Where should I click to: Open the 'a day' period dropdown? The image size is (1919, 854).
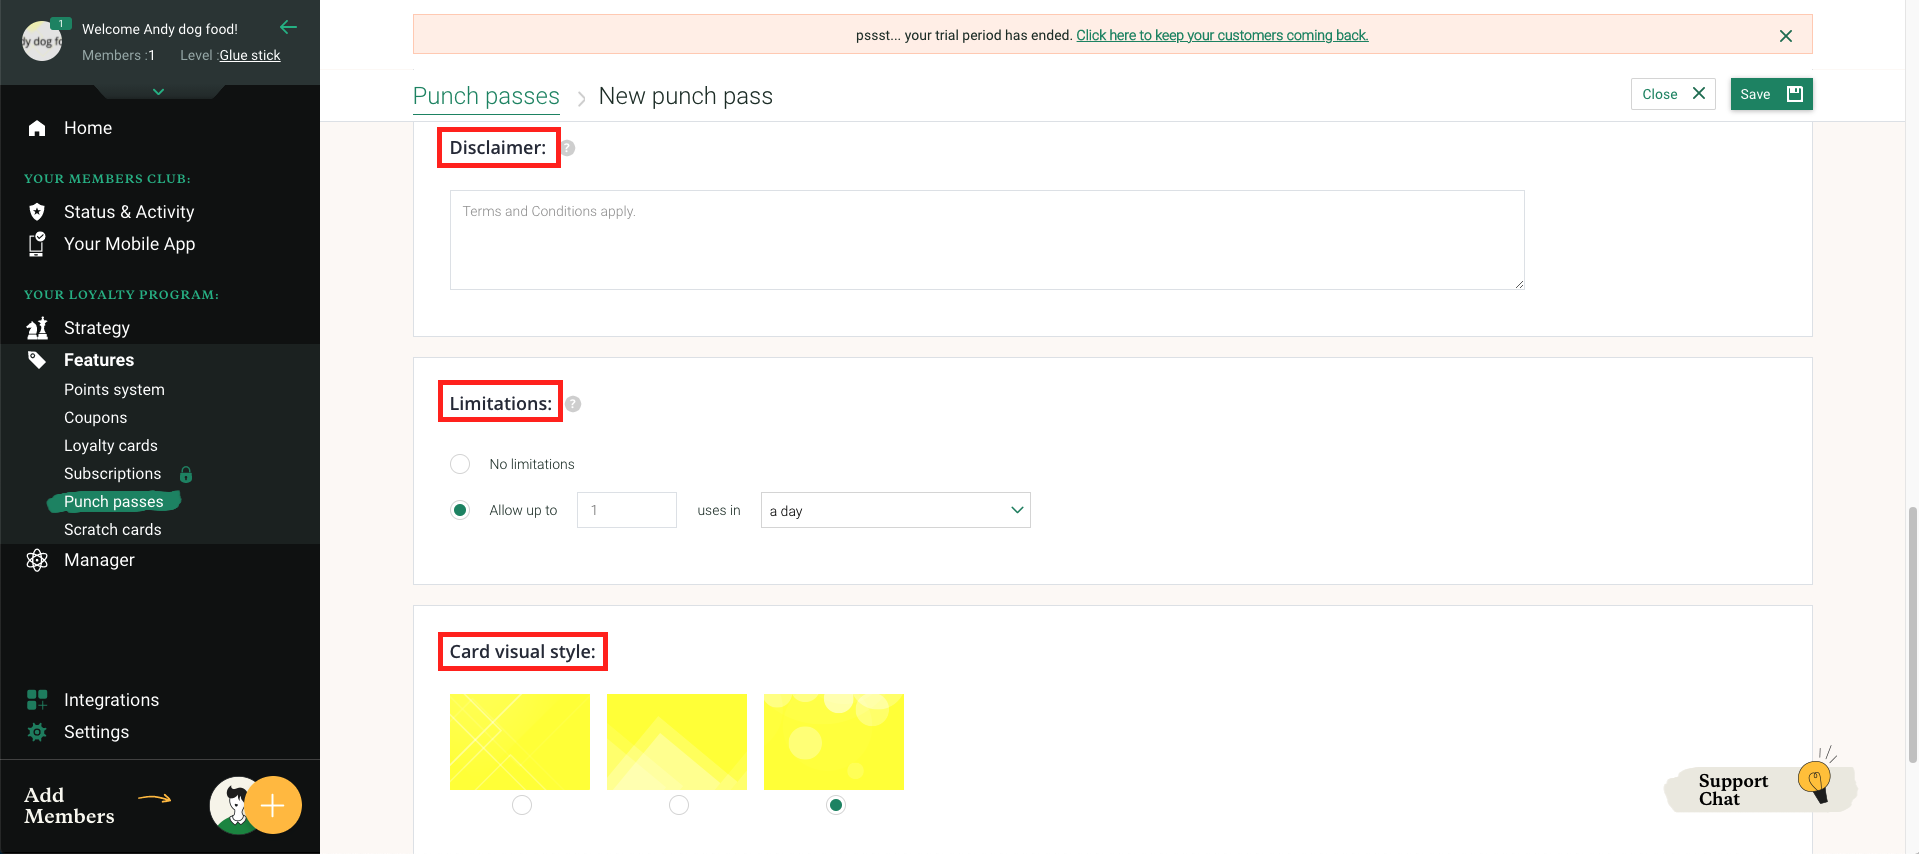pos(895,510)
